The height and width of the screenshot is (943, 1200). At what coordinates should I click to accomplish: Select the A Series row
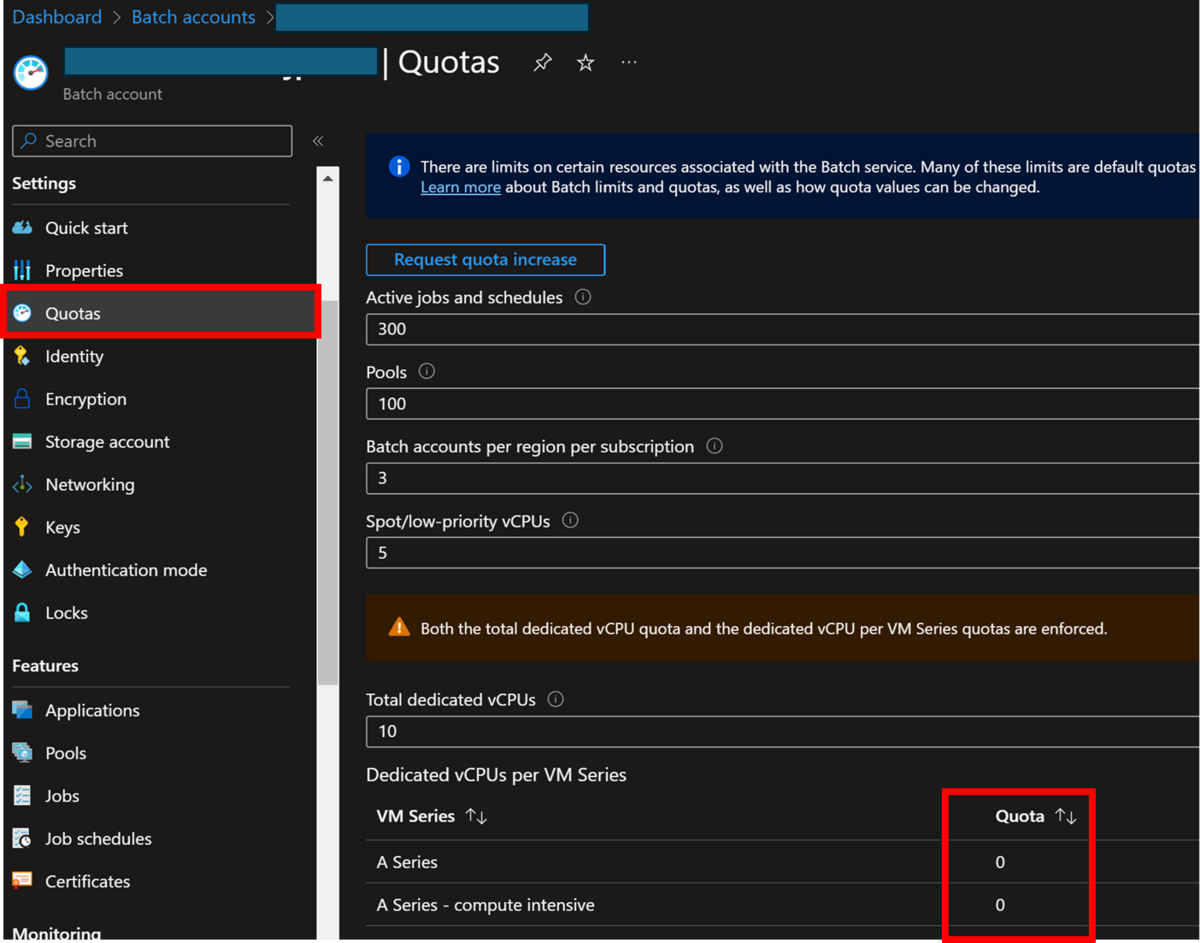783,862
